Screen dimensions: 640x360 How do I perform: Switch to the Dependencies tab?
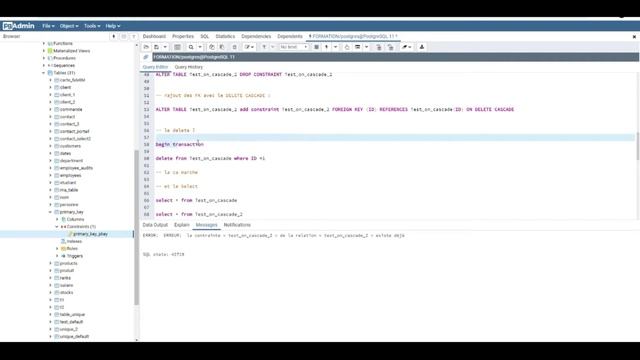pyautogui.click(x=256, y=36)
